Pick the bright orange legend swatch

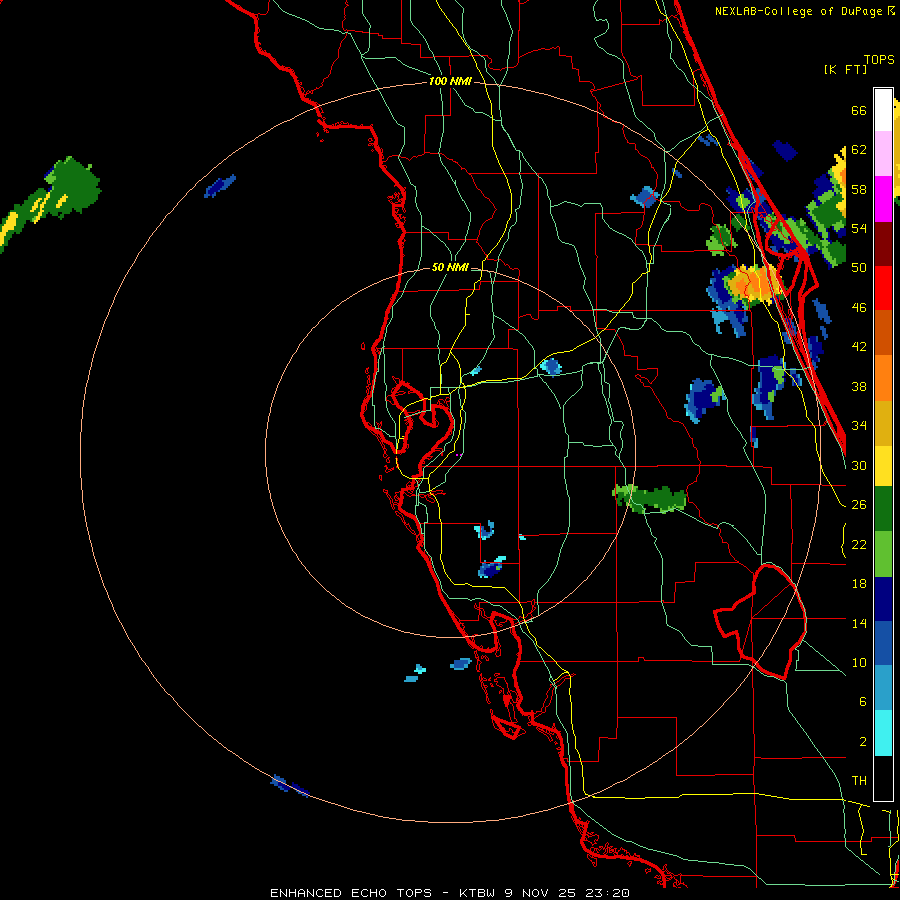(x=883, y=378)
